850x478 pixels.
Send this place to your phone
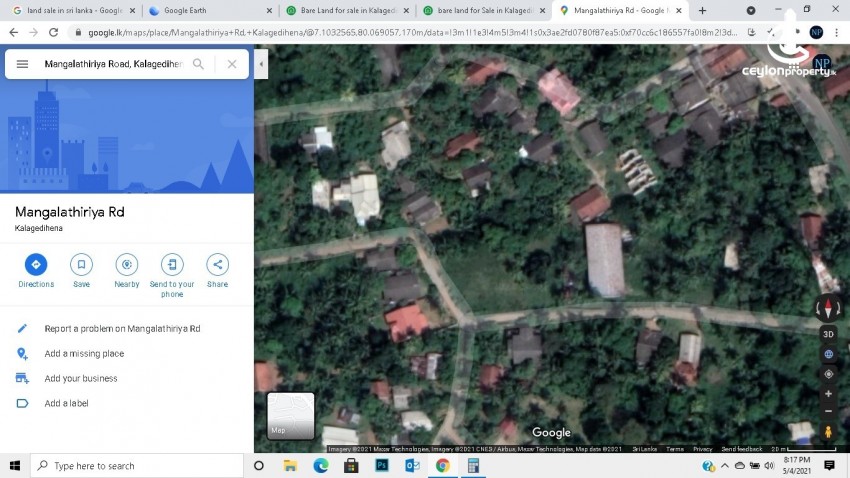coord(172,265)
